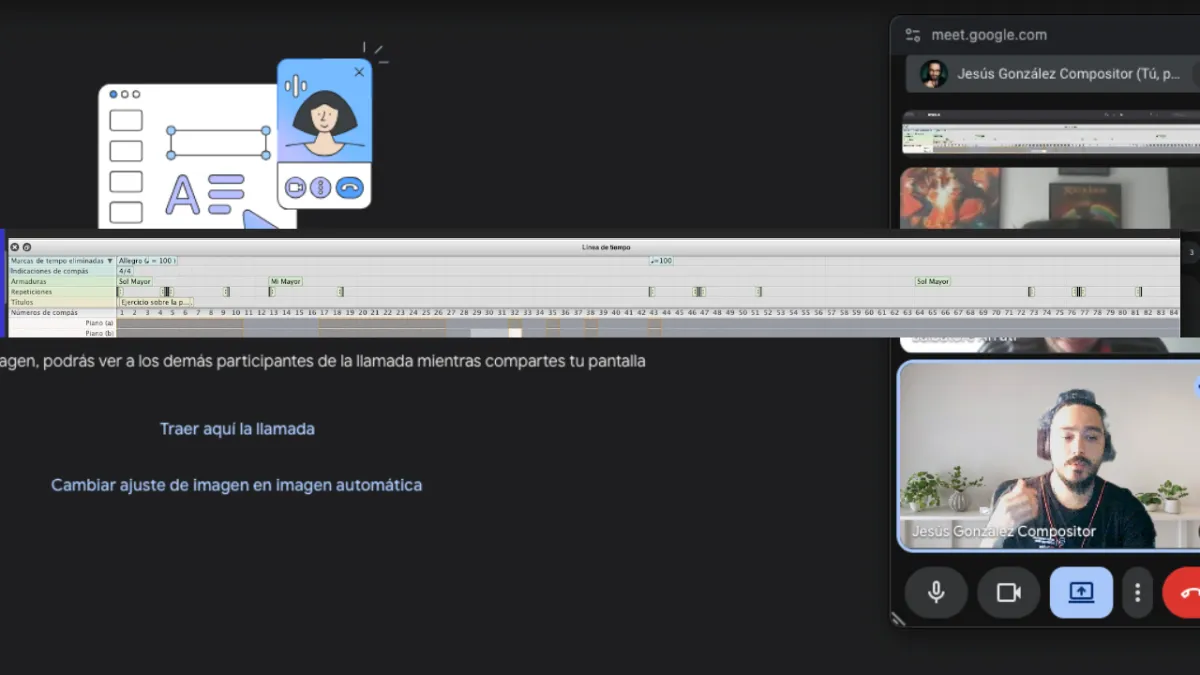
Task: Close the Línea de tiempo timeline window
Action: (x=15, y=247)
